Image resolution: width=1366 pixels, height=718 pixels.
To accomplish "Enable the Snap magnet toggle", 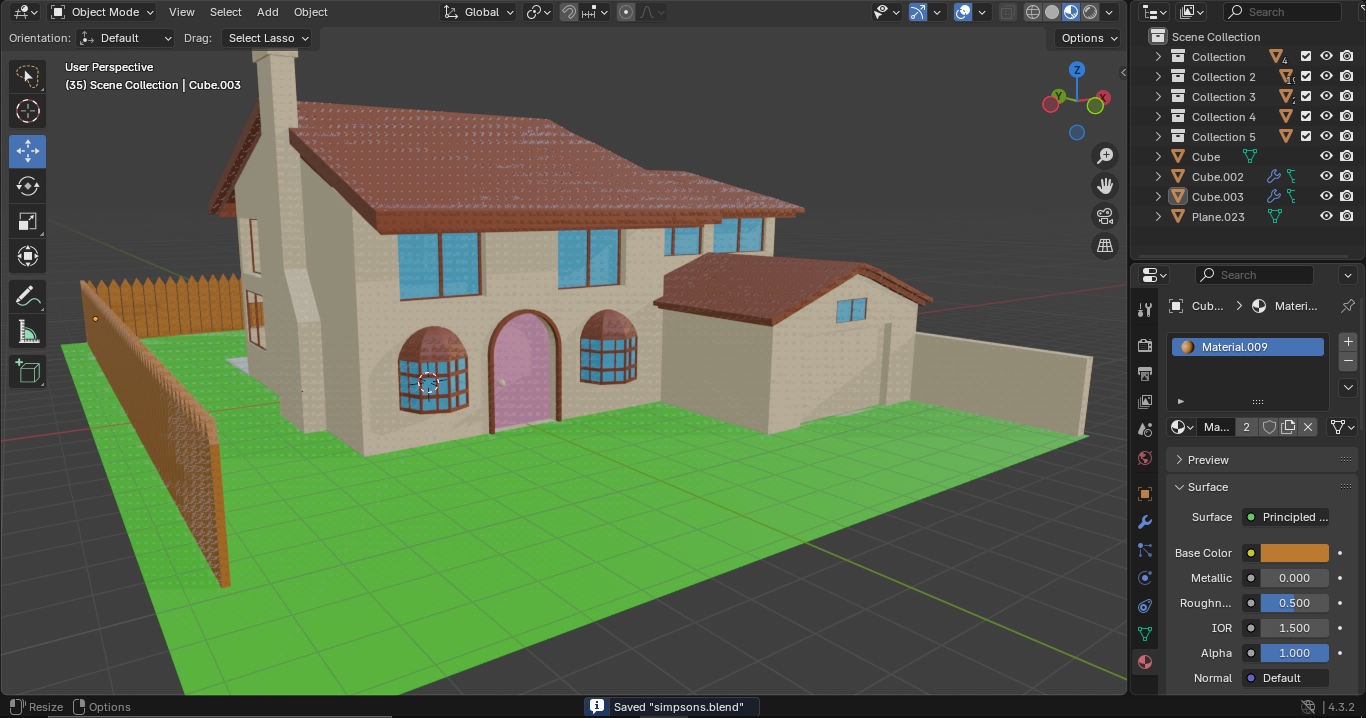I will 569,12.
